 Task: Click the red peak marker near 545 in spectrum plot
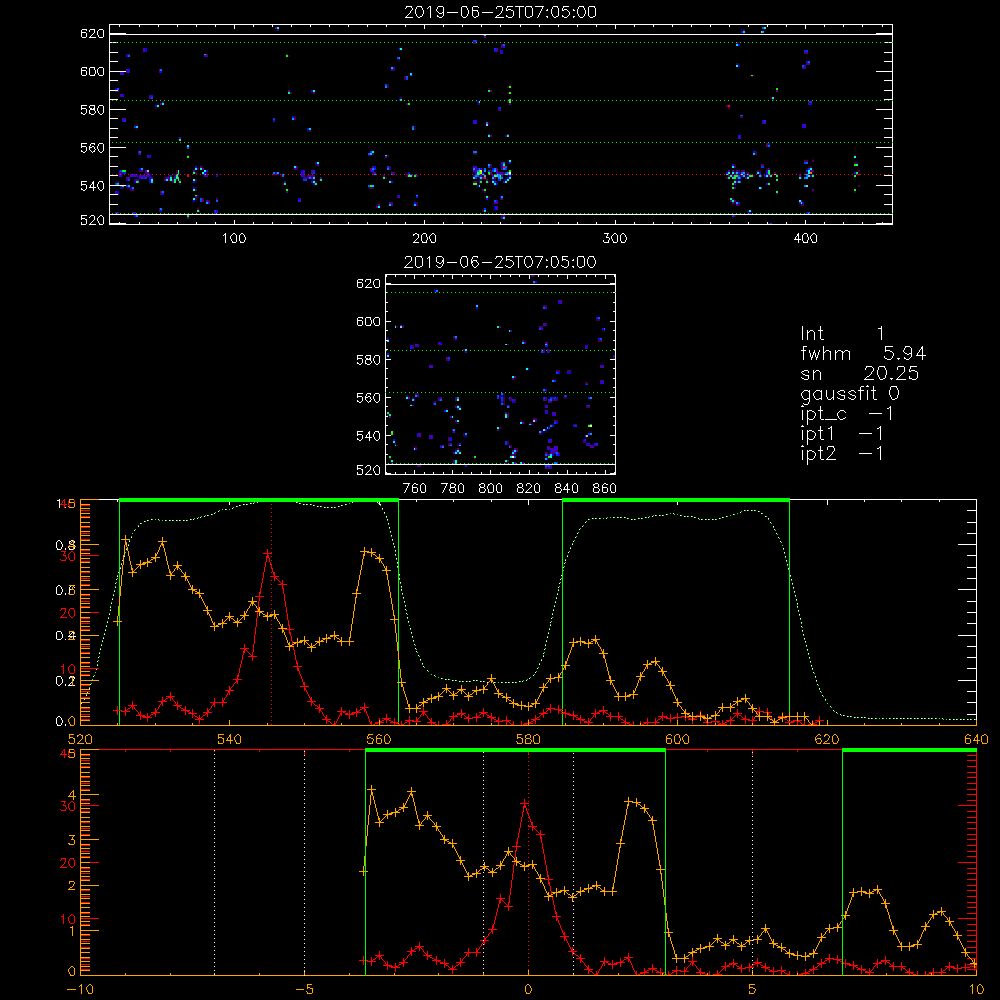(x=268, y=554)
